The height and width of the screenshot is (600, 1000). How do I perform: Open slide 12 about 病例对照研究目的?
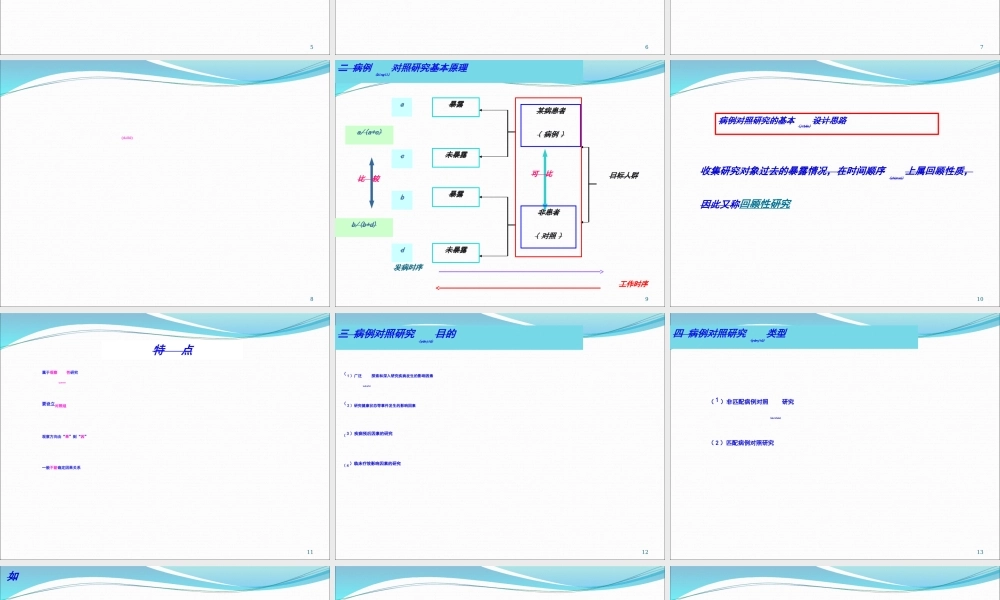coord(499,436)
